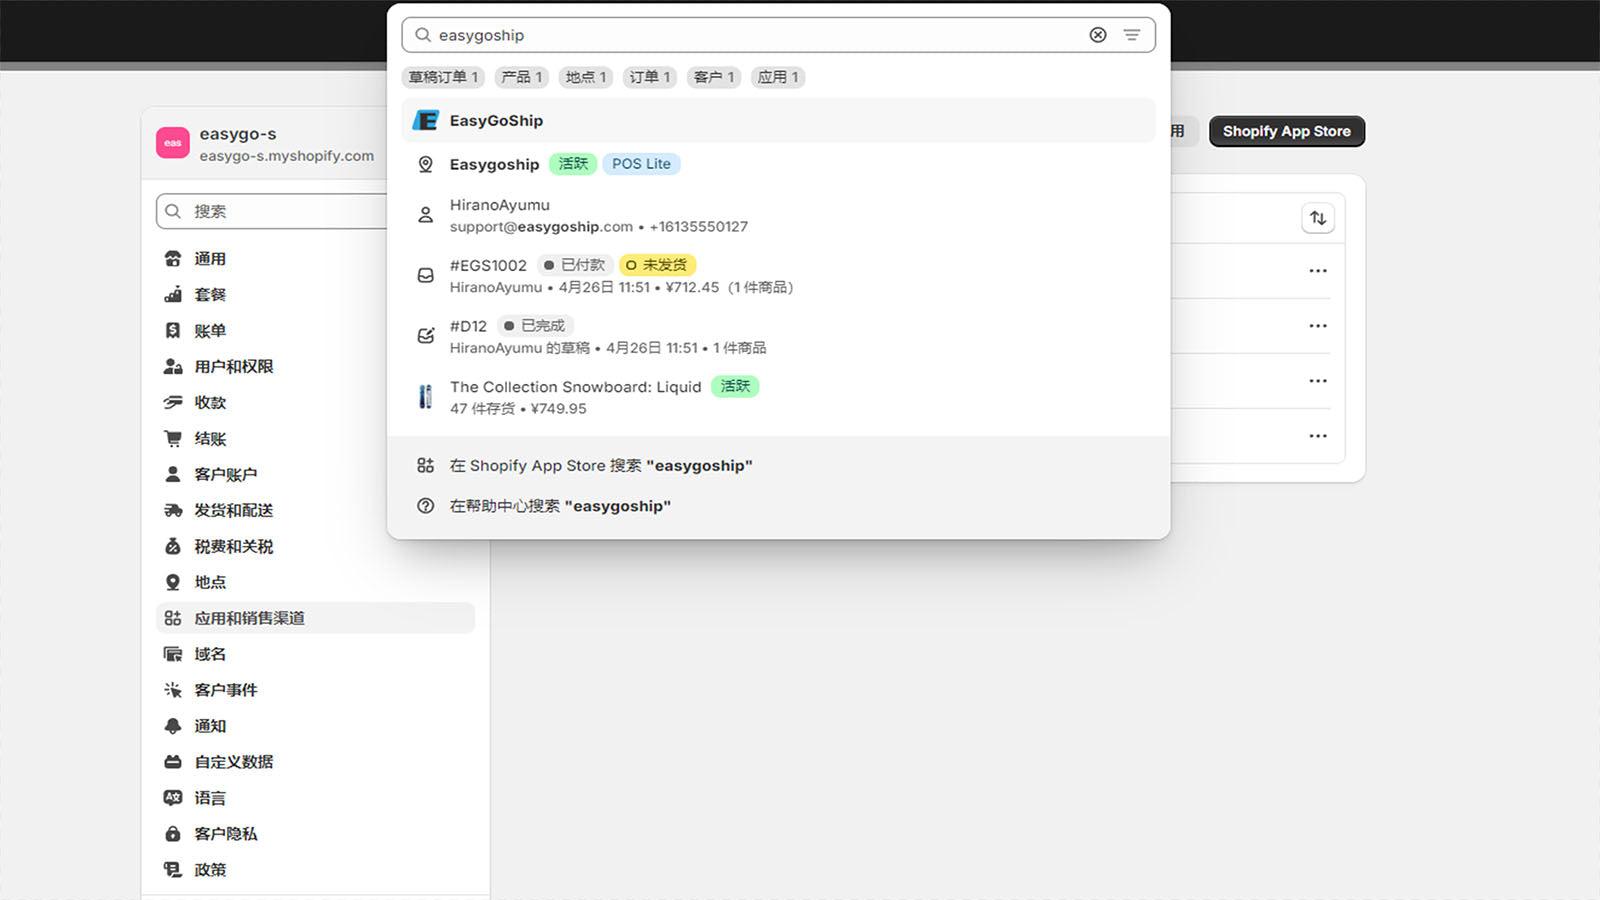The width and height of the screenshot is (1600, 900).
Task: Toggle the 草稿订单 filter chip
Action: 442,77
